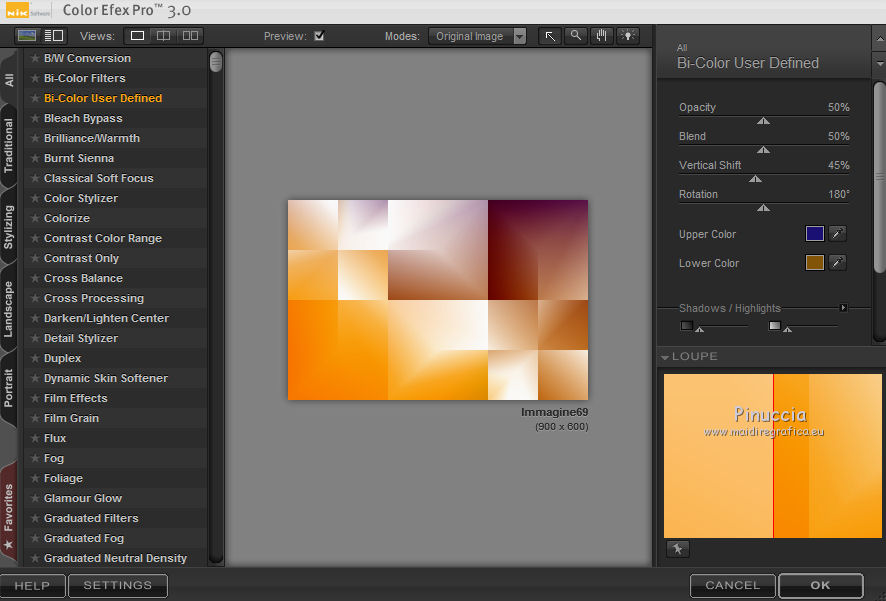Show filter list with image preview icon
886x601 pixels.
tap(27, 36)
